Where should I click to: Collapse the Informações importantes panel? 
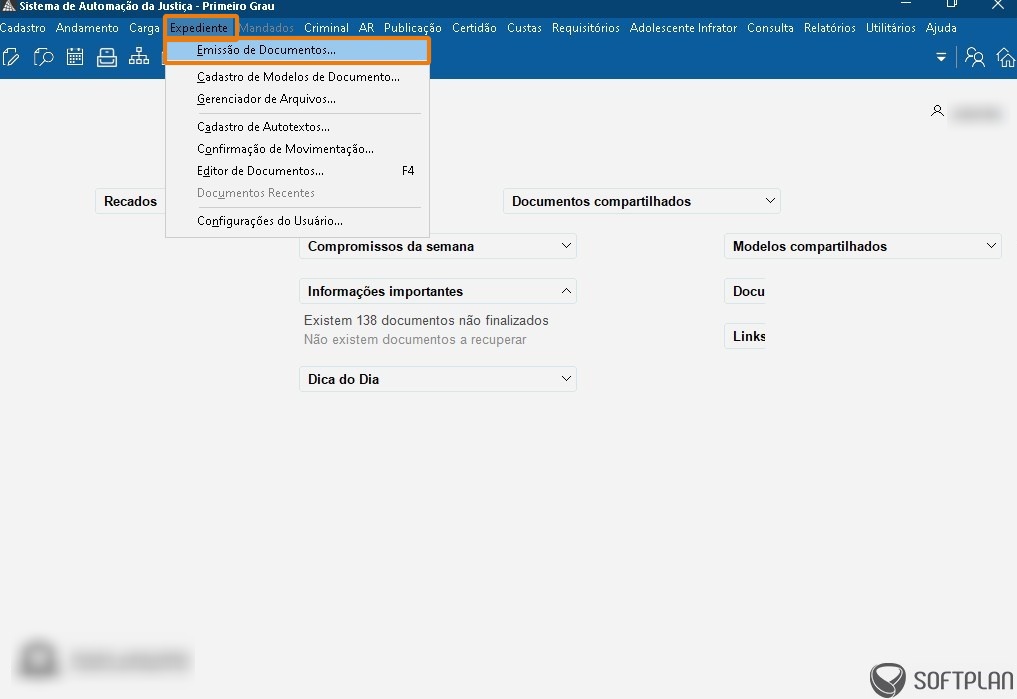coord(566,291)
